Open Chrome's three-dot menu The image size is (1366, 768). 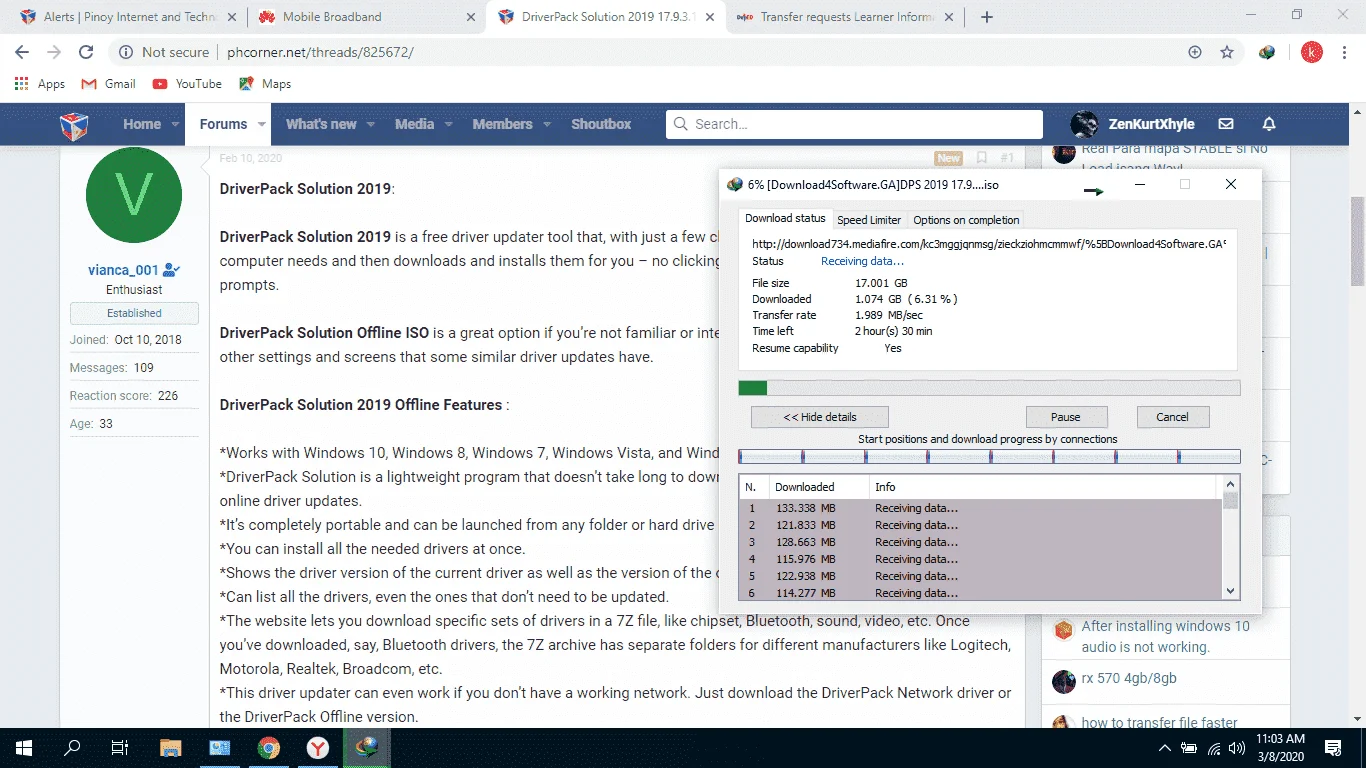(1346, 52)
